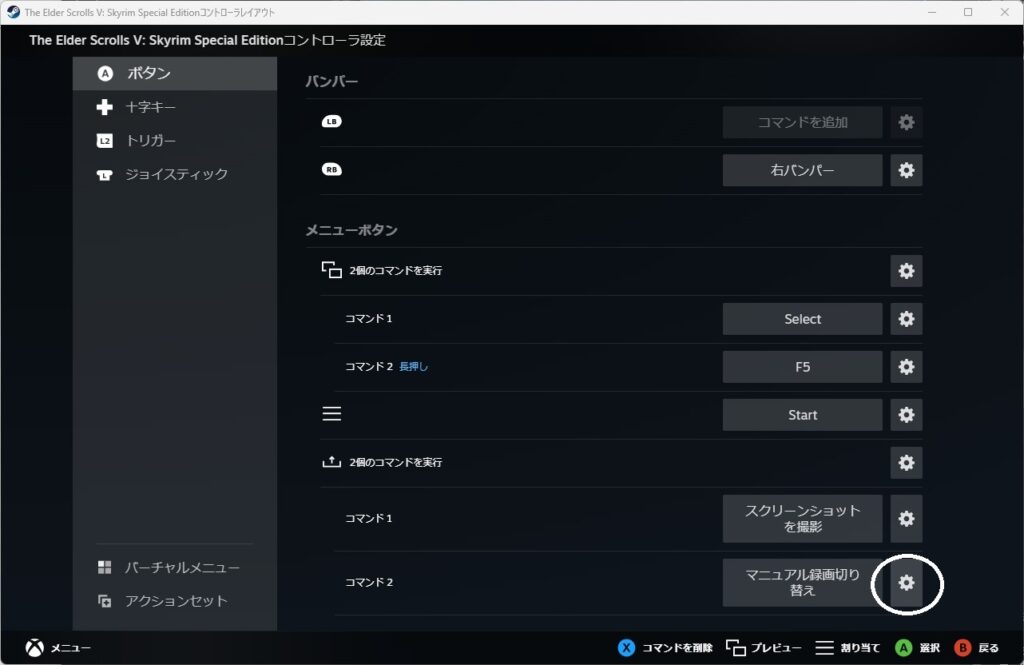The image size is (1024, 665).
Task: Click the gear beside マニュアル録画切り替え
Action: pos(906,583)
